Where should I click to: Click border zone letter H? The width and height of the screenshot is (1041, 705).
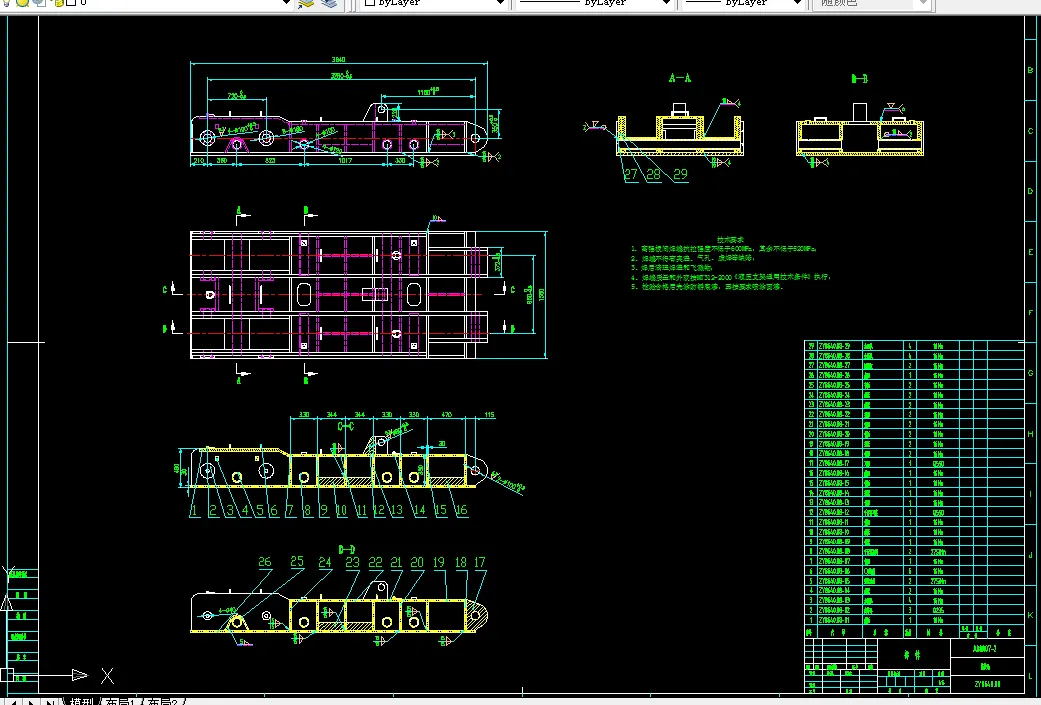(x=1030, y=434)
